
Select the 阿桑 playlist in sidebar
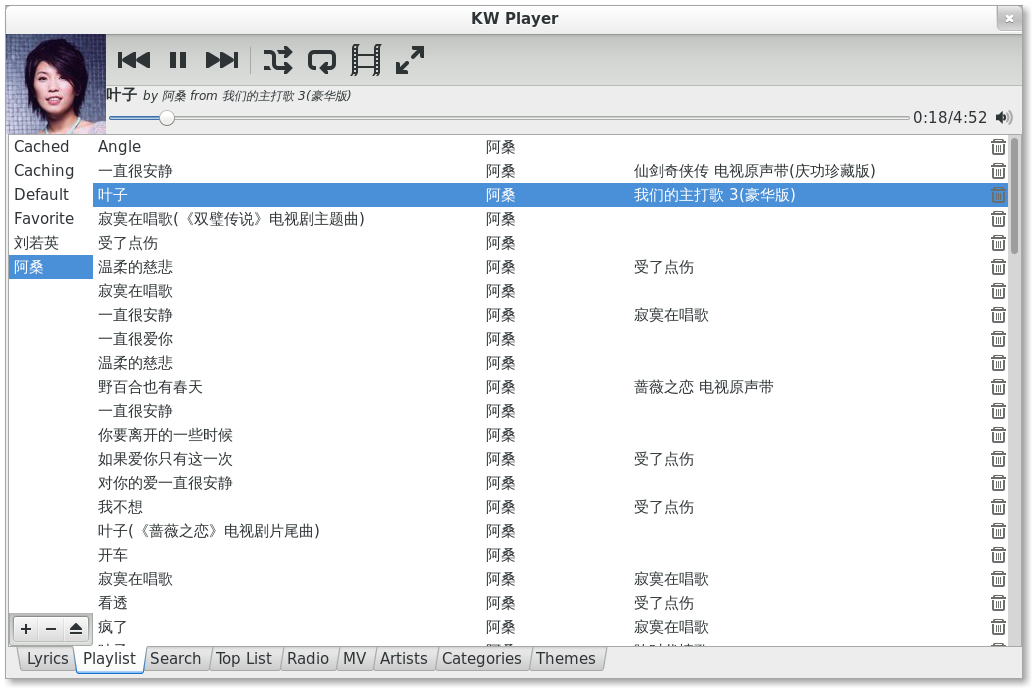point(51,267)
